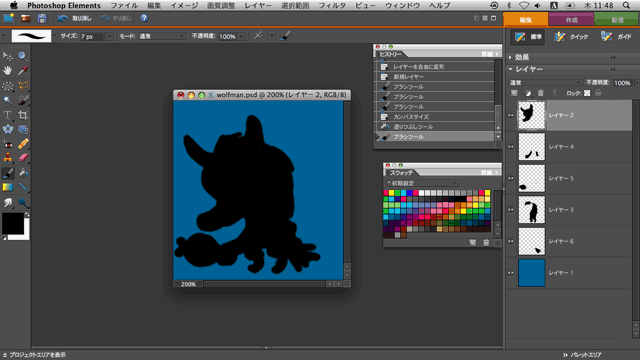Switch to the 配信 tab
The image size is (640, 360).
coord(617,20)
